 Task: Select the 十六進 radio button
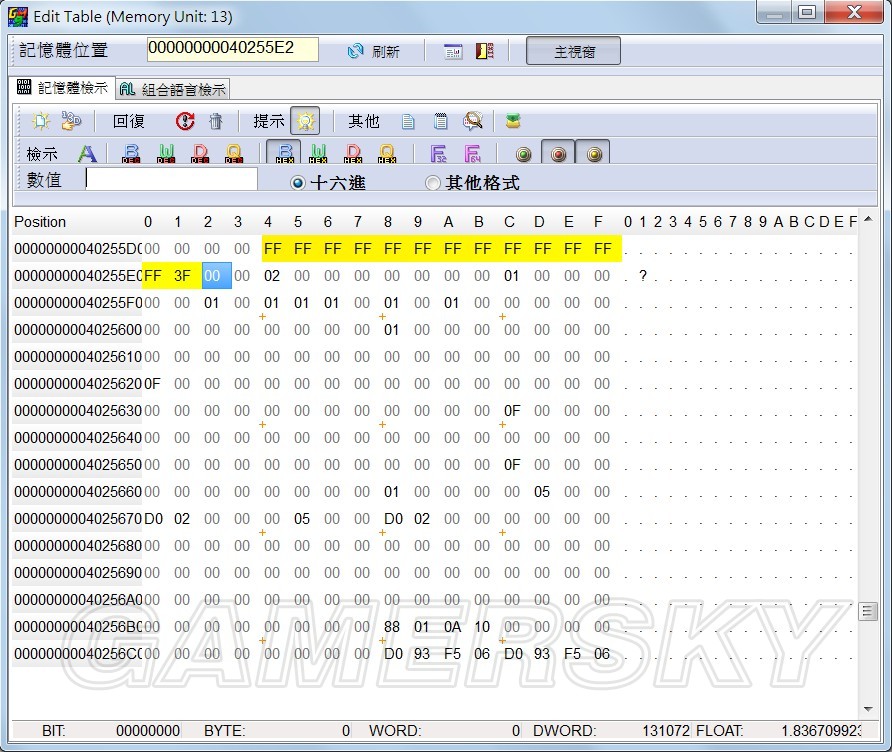299,182
